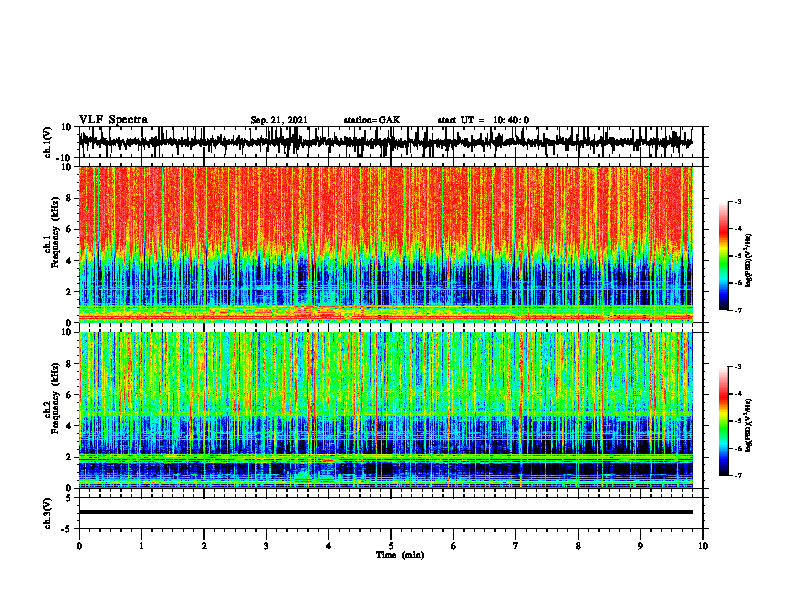Click the "Time (min)" x-axis label
The height and width of the screenshot is (612, 792).
pyautogui.click(x=400, y=555)
